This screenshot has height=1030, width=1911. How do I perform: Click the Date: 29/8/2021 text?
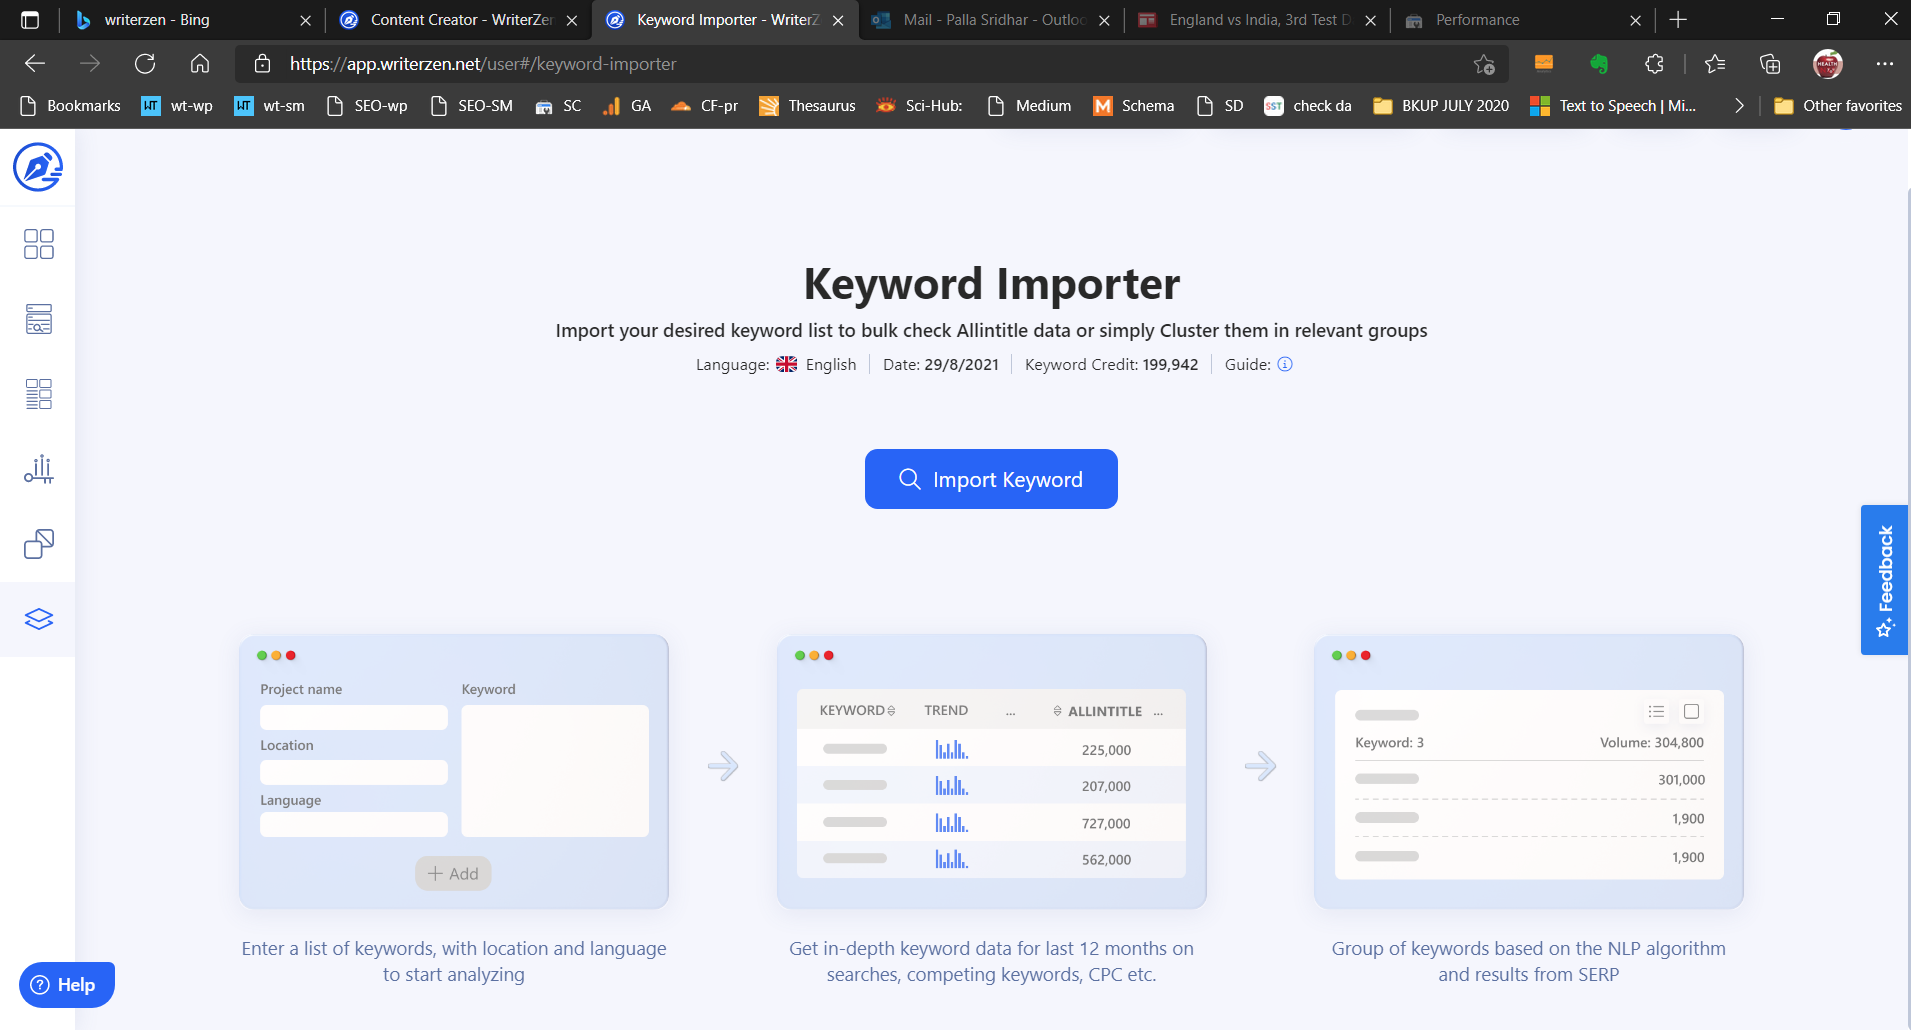click(941, 364)
